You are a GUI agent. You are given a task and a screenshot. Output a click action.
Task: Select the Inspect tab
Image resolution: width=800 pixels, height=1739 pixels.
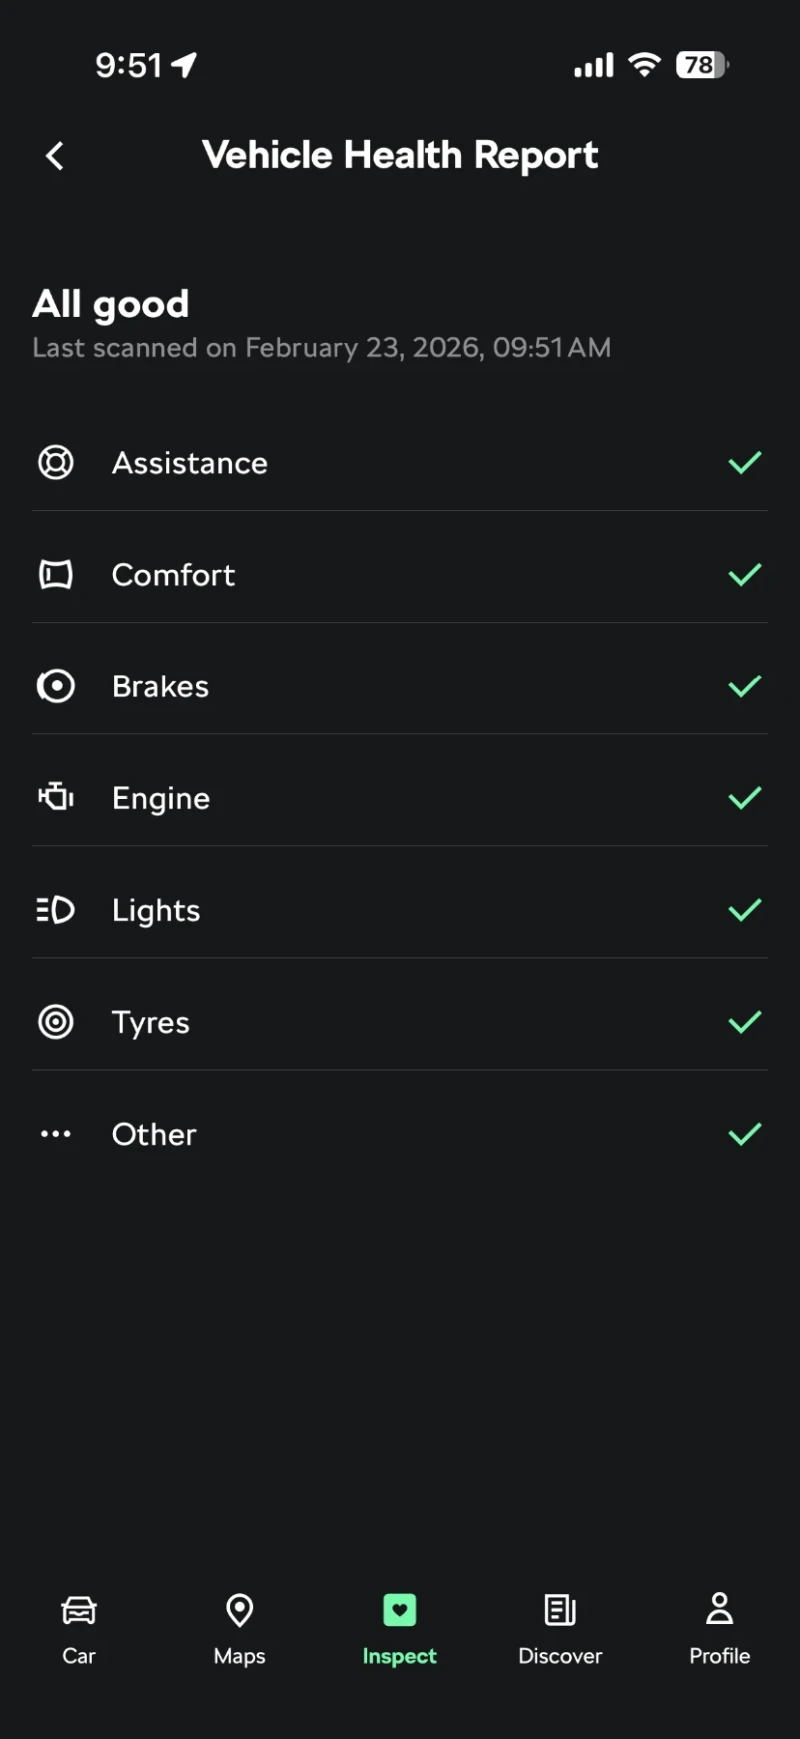(x=400, y=1629)
